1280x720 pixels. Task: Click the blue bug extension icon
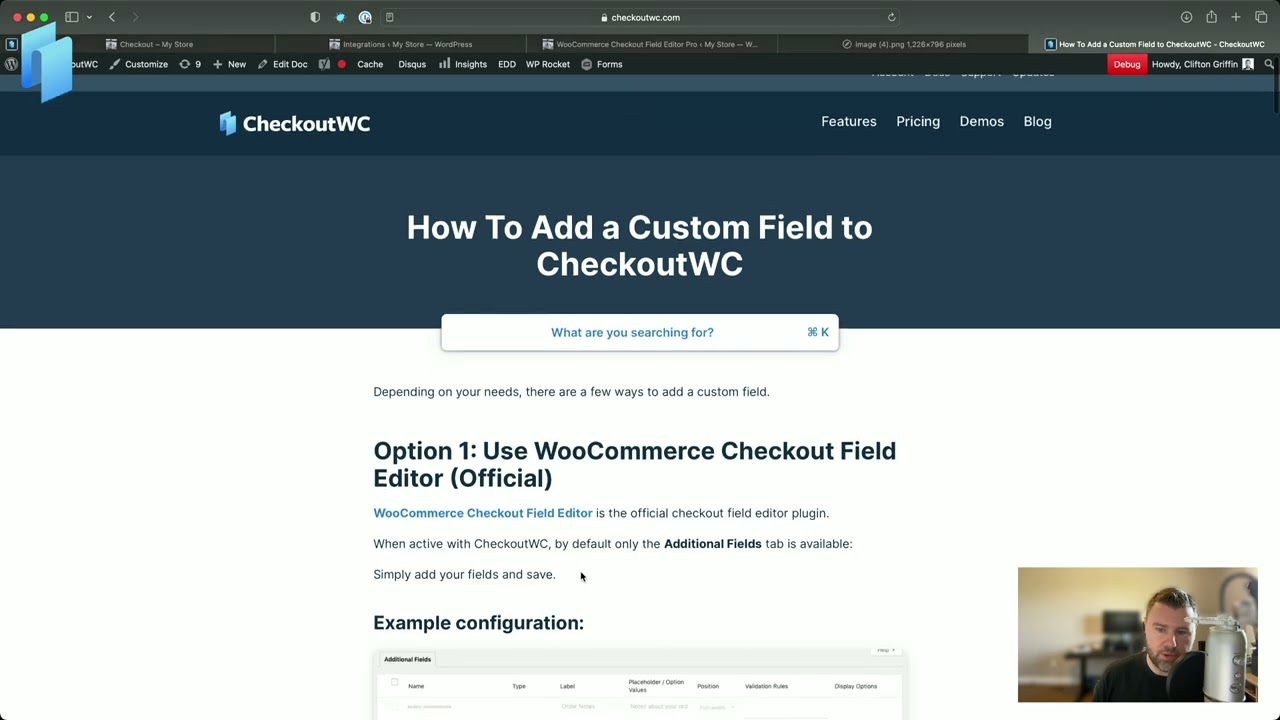coord(340,17)
